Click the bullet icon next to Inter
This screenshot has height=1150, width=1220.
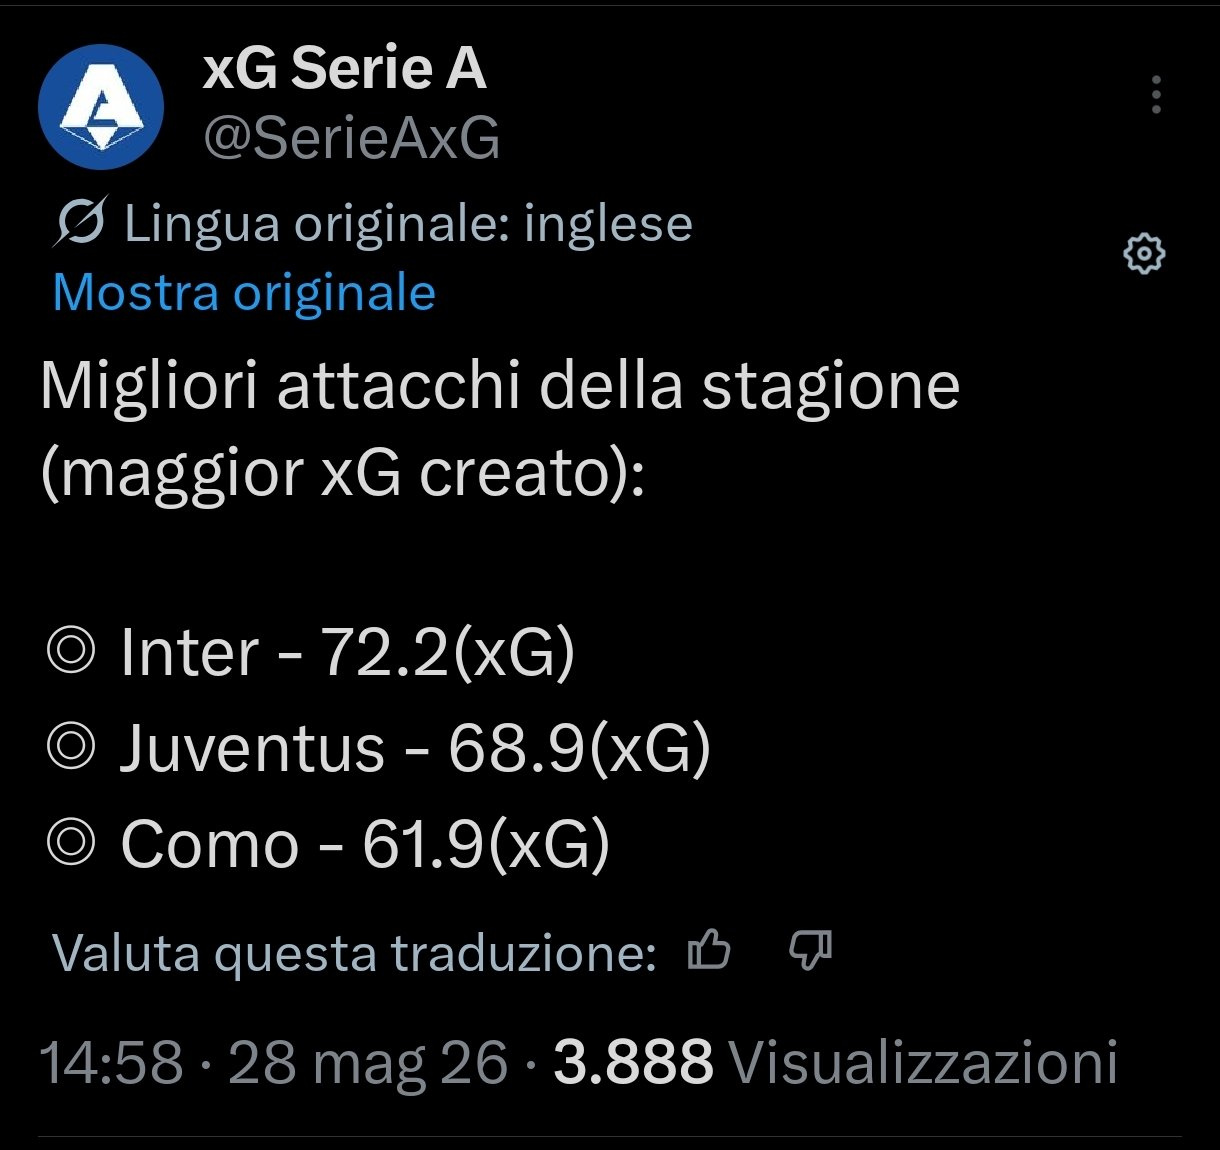(71, 652)
